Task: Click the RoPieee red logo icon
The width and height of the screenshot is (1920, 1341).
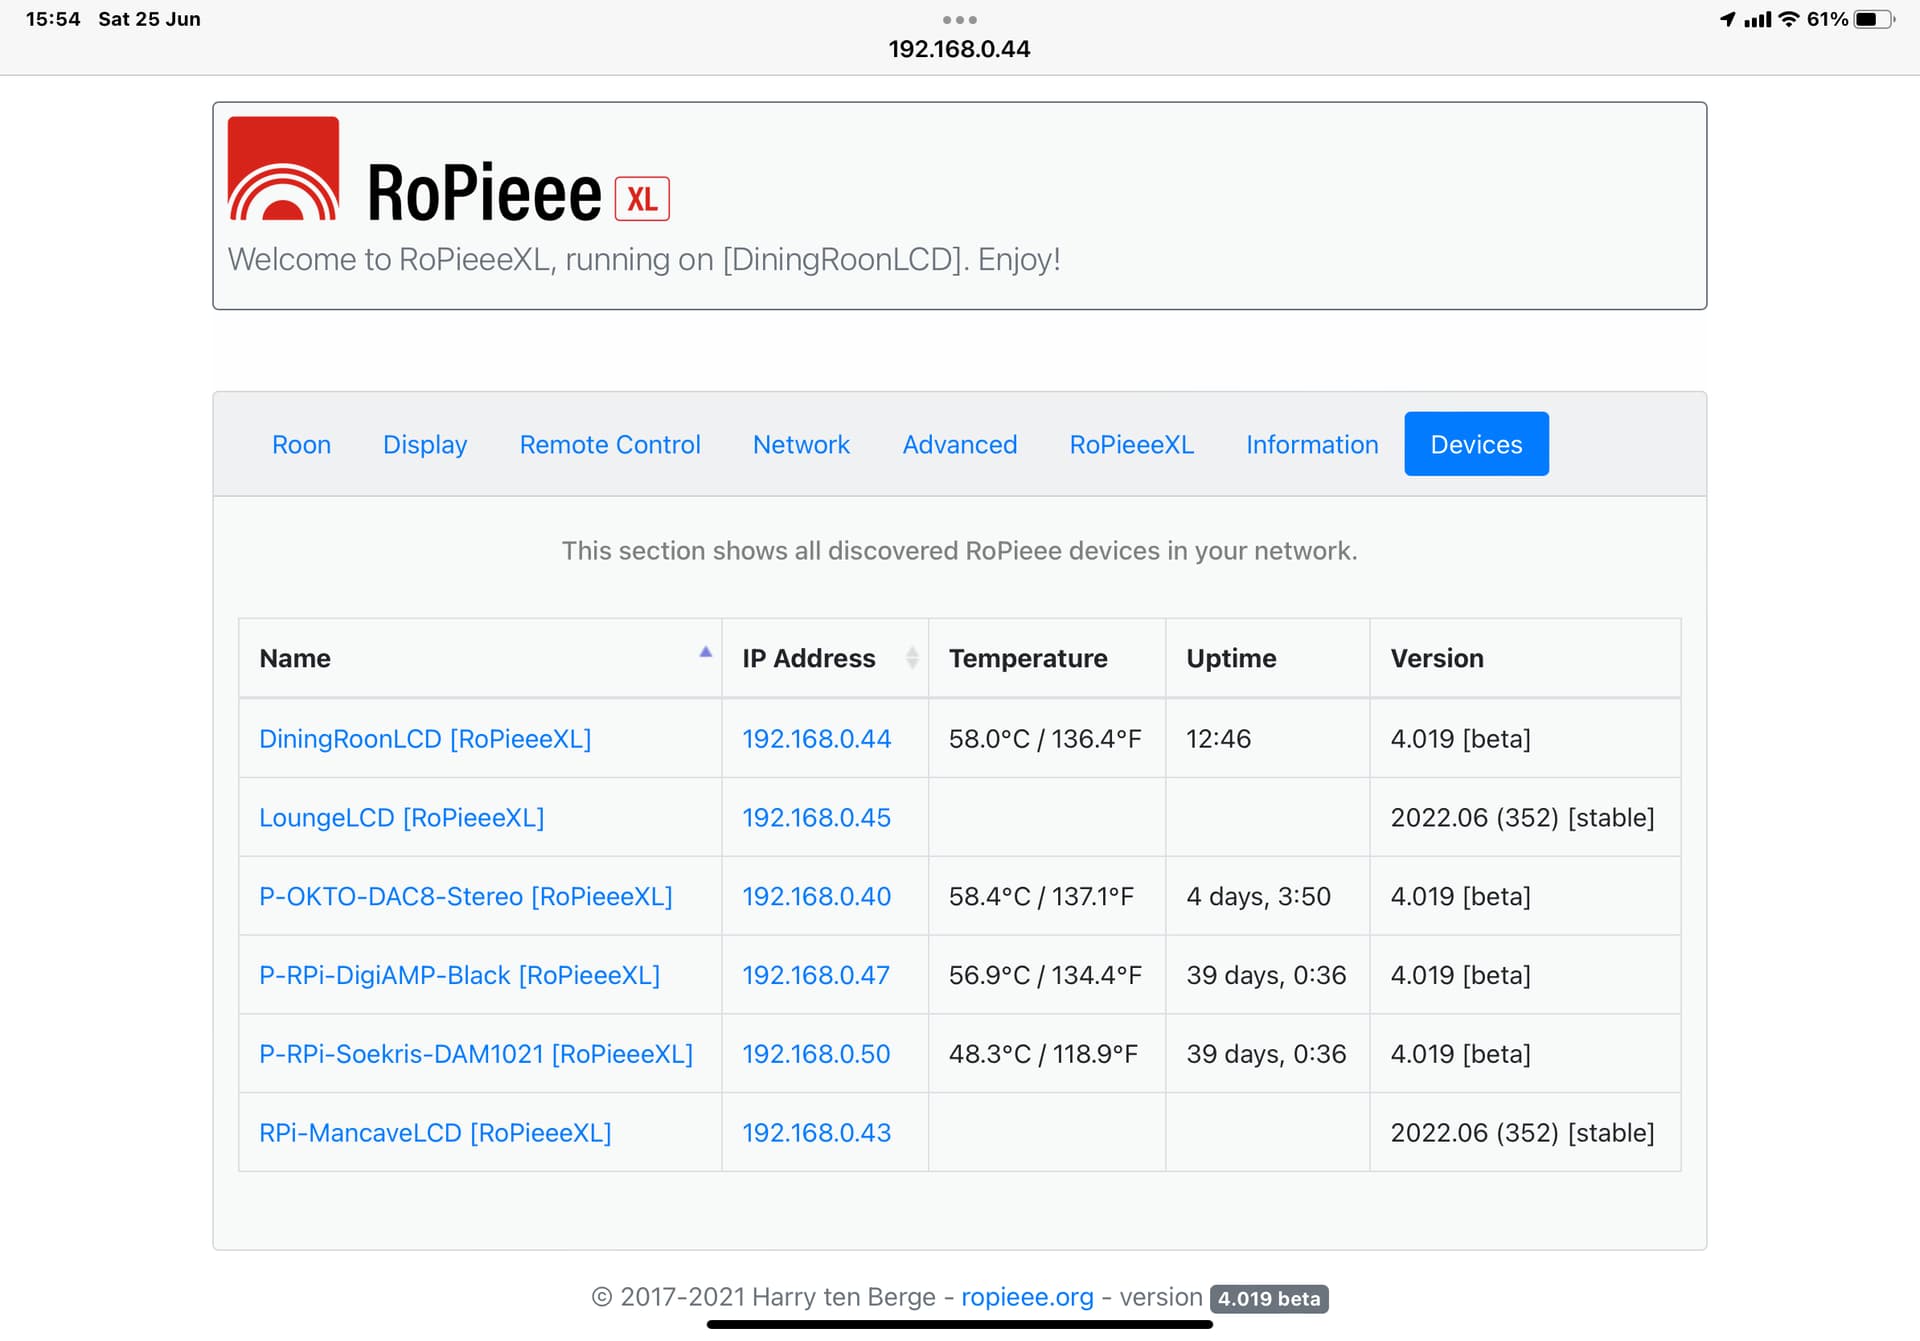Action: tap(283, 168)
